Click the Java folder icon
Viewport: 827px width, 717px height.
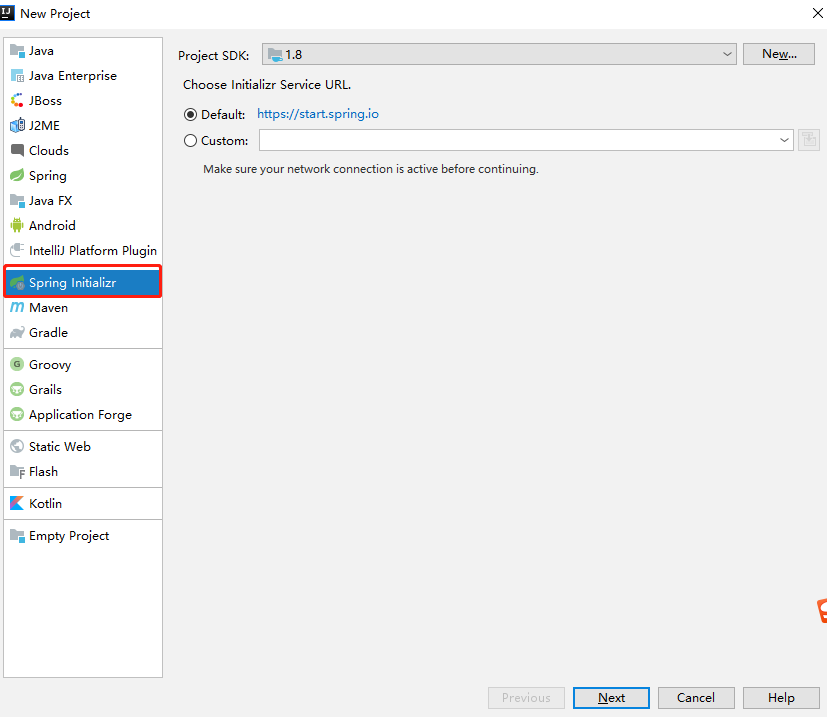tap(17, 51)
